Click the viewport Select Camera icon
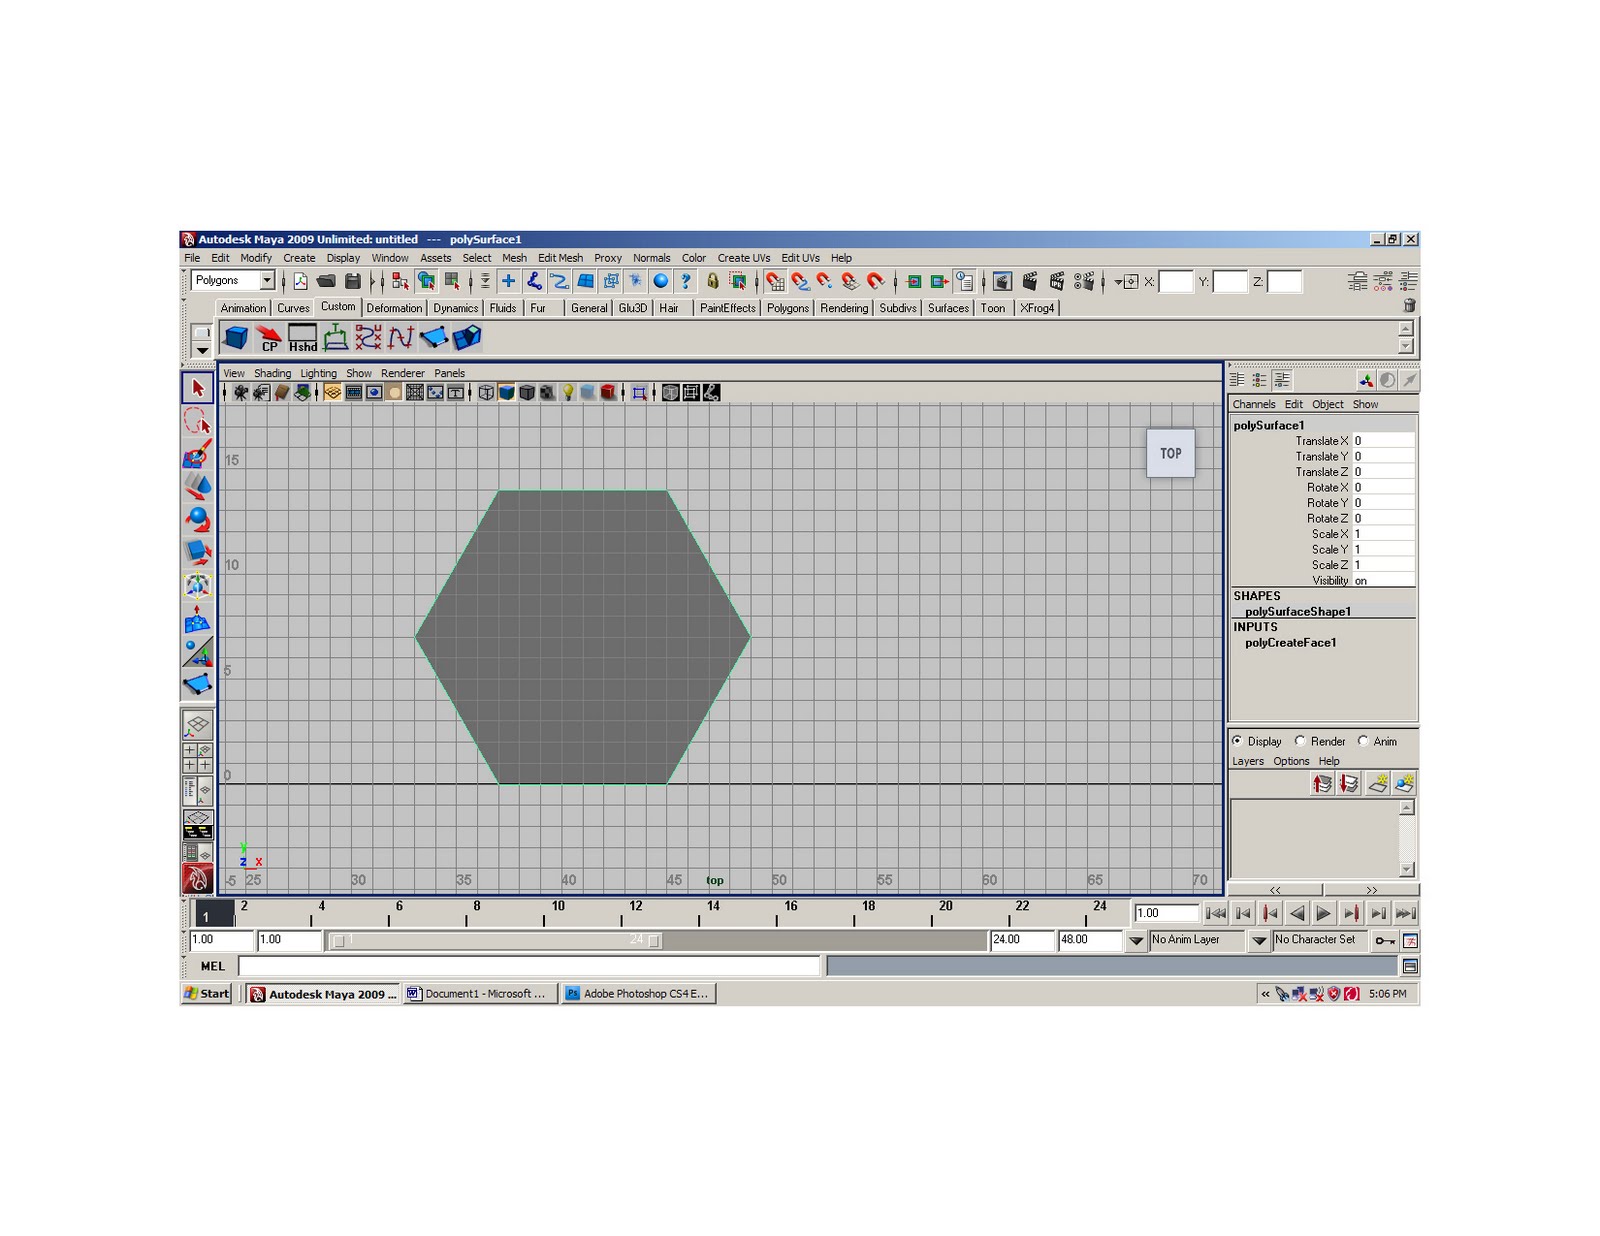 tap(241, 393)
